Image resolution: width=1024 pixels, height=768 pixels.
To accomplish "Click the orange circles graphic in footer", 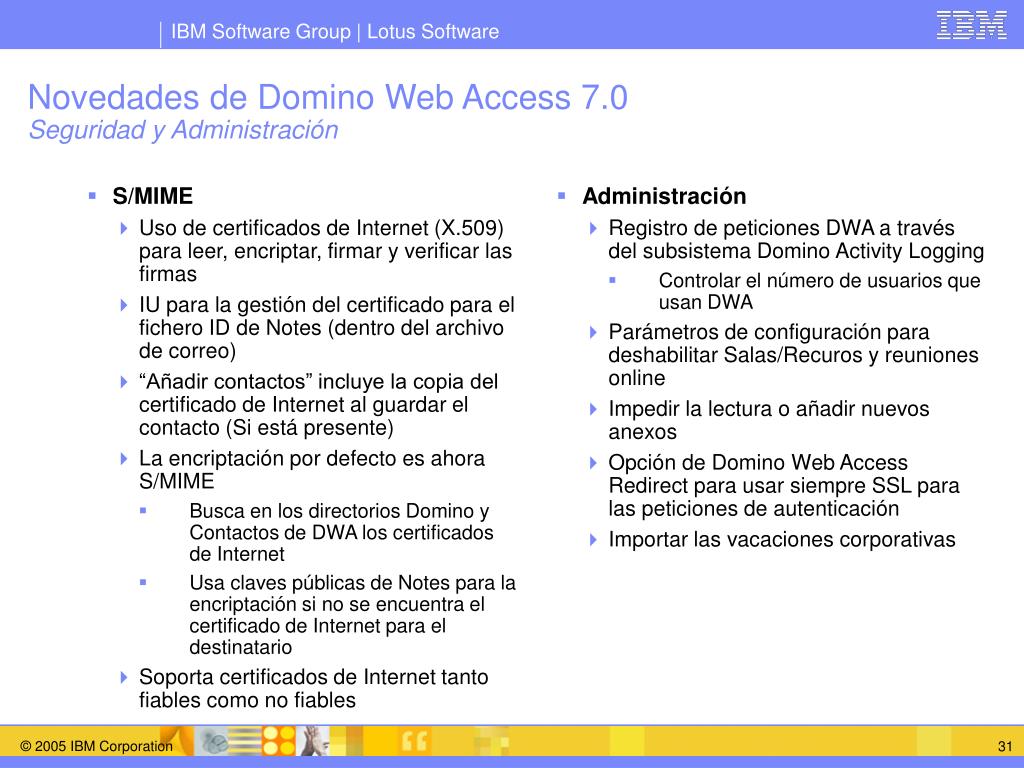I will pos(279,741).
